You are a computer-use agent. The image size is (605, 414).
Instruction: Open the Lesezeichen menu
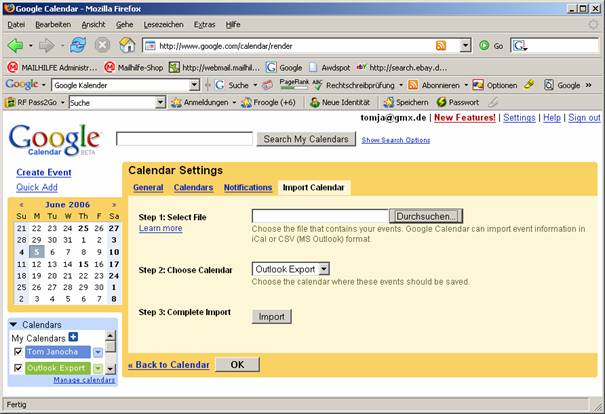click(x=164, y=25)
